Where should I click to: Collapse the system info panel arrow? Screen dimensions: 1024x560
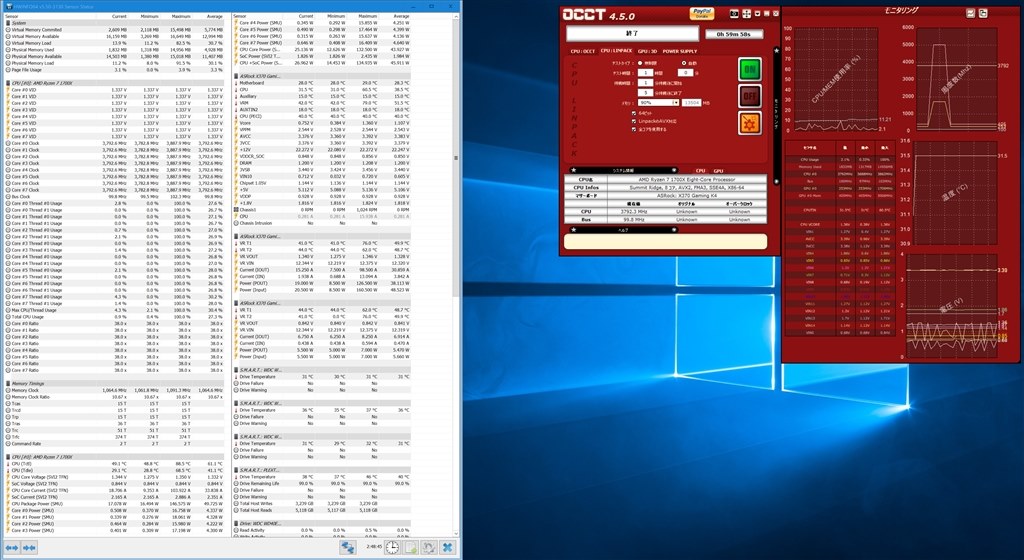674,170
